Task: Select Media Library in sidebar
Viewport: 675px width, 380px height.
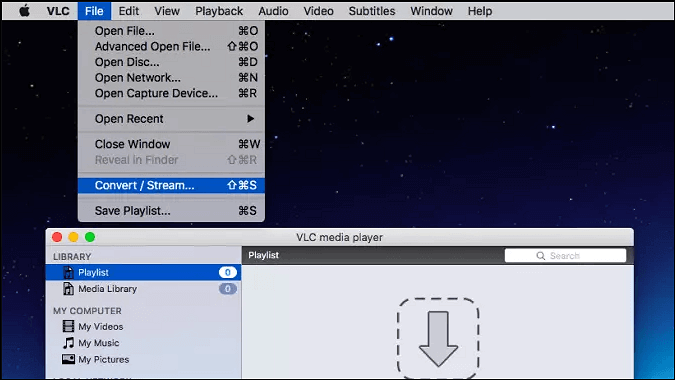Action: (143, 289)
